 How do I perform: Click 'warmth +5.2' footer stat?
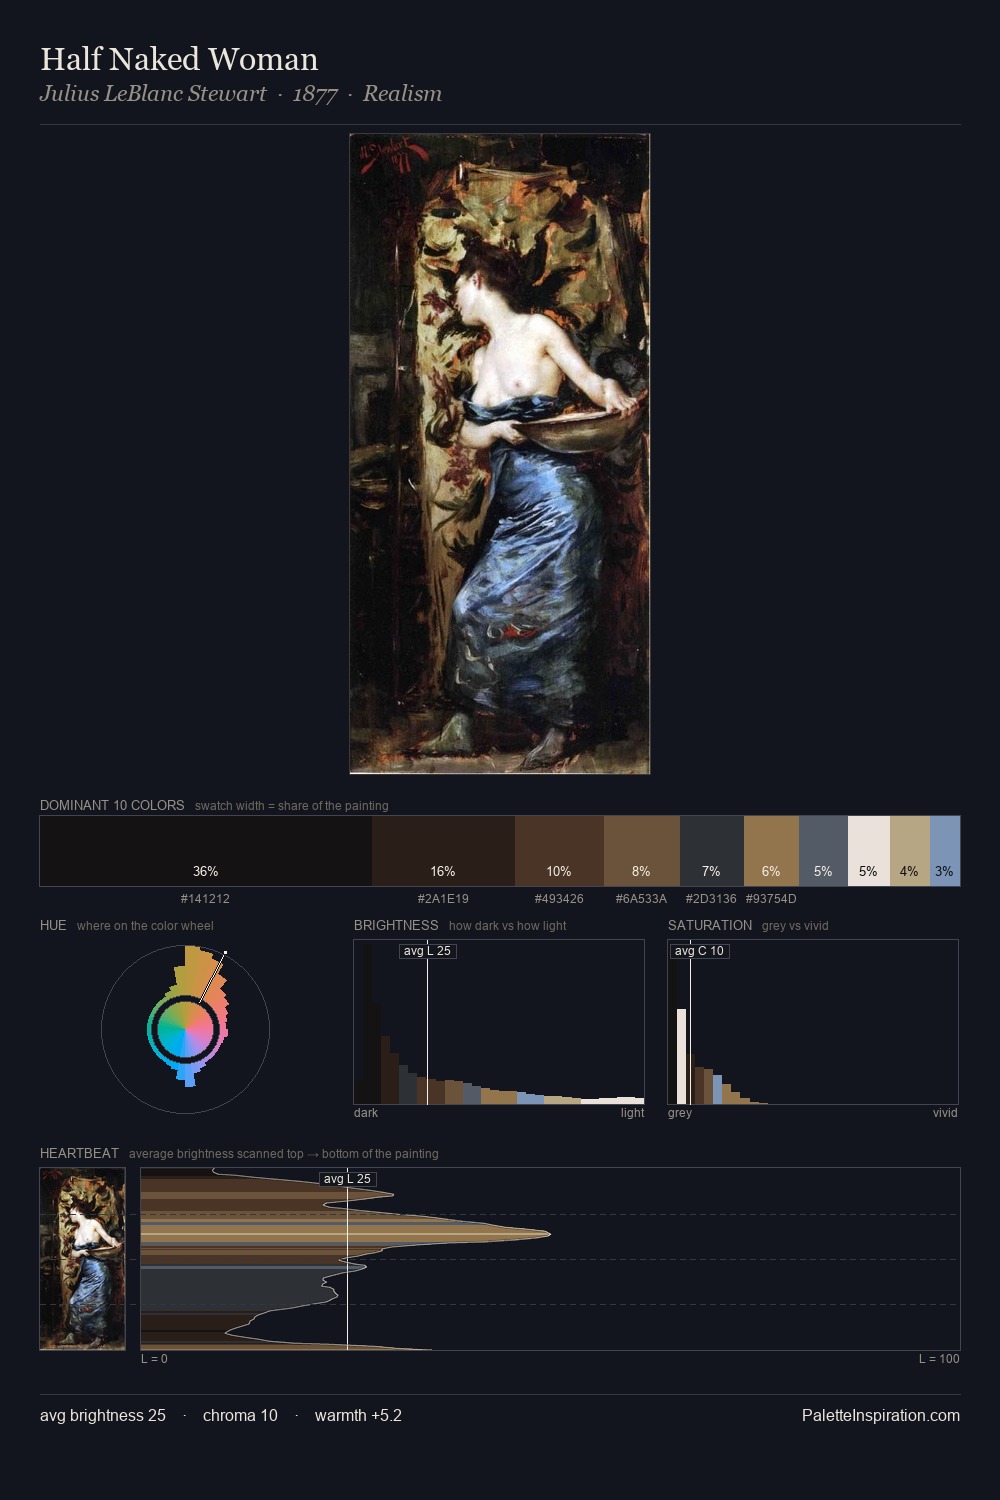pyautogui.click(x=358, y=1415)
